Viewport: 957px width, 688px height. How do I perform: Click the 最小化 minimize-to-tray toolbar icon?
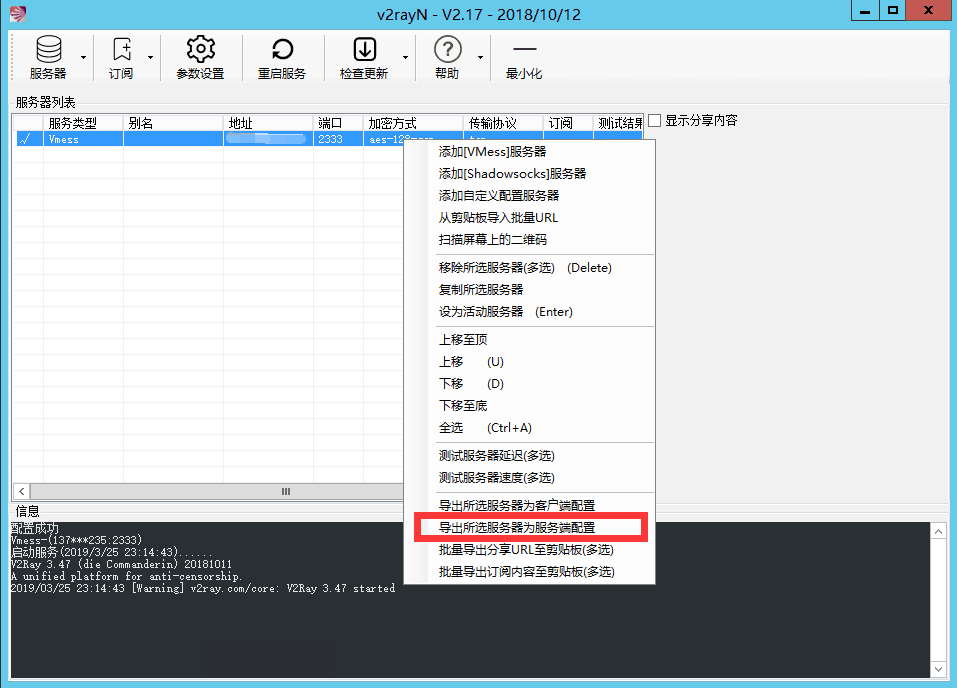pos(524,50)
